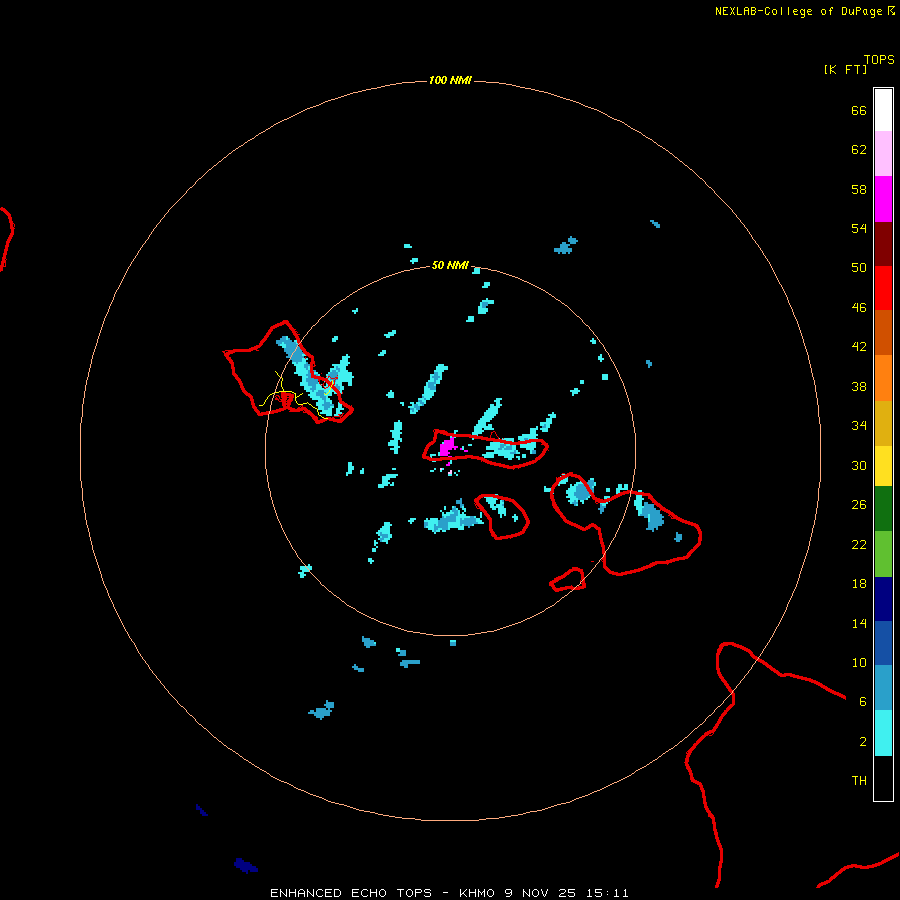Viewport: 900px width, 900px height.
Task: Click the legend value 54
Action: (x=859, y=228)
